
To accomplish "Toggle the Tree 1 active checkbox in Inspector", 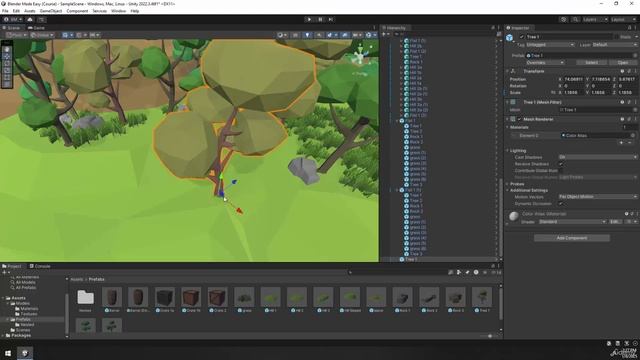I will (522, 37).
